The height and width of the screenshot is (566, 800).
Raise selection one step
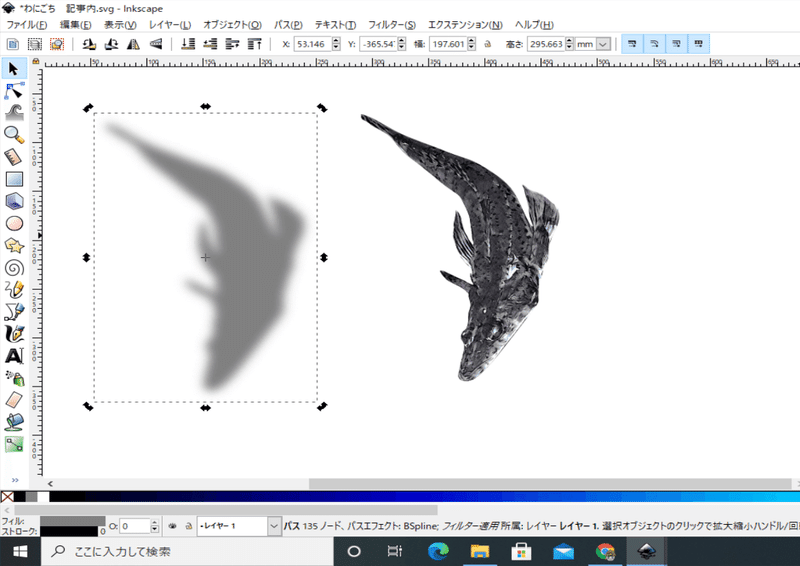tap(232, 44)
